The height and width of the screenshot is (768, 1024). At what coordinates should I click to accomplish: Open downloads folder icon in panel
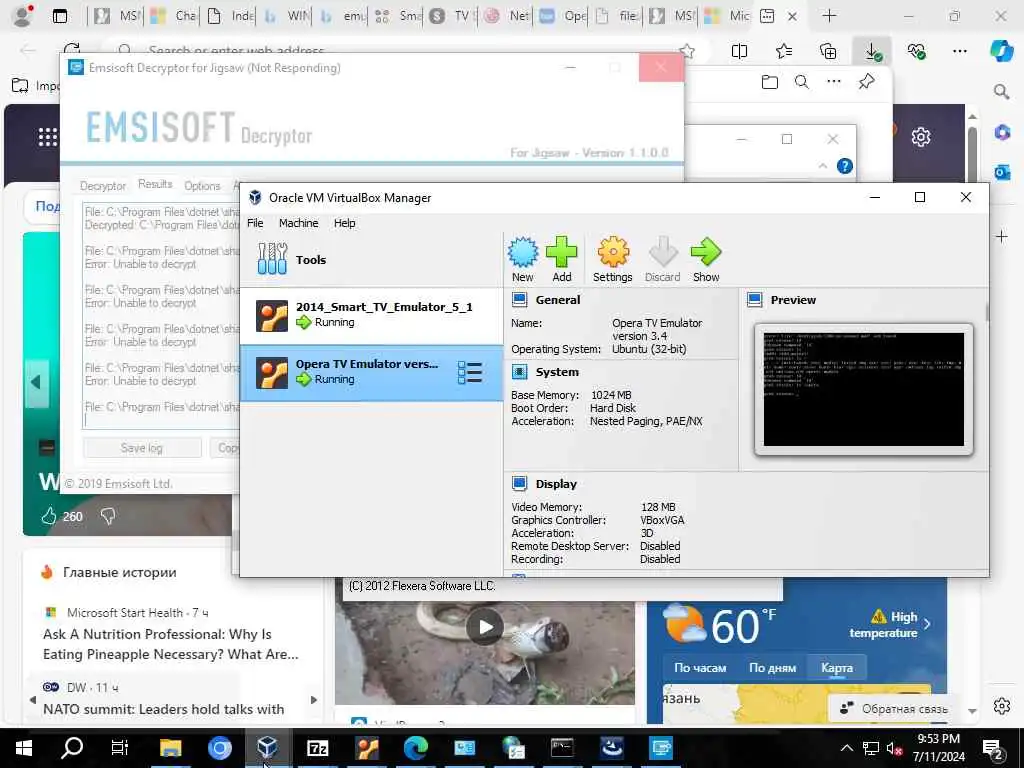coord(770,82)
